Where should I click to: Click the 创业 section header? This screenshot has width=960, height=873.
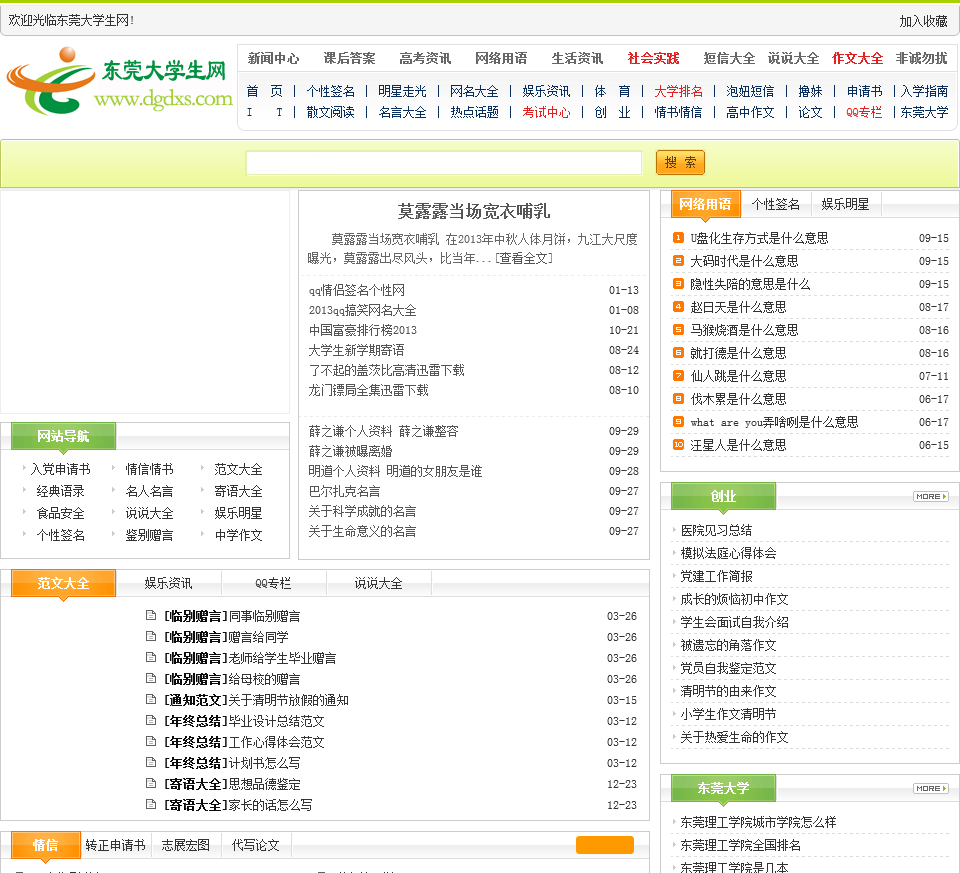coord(723,496)
